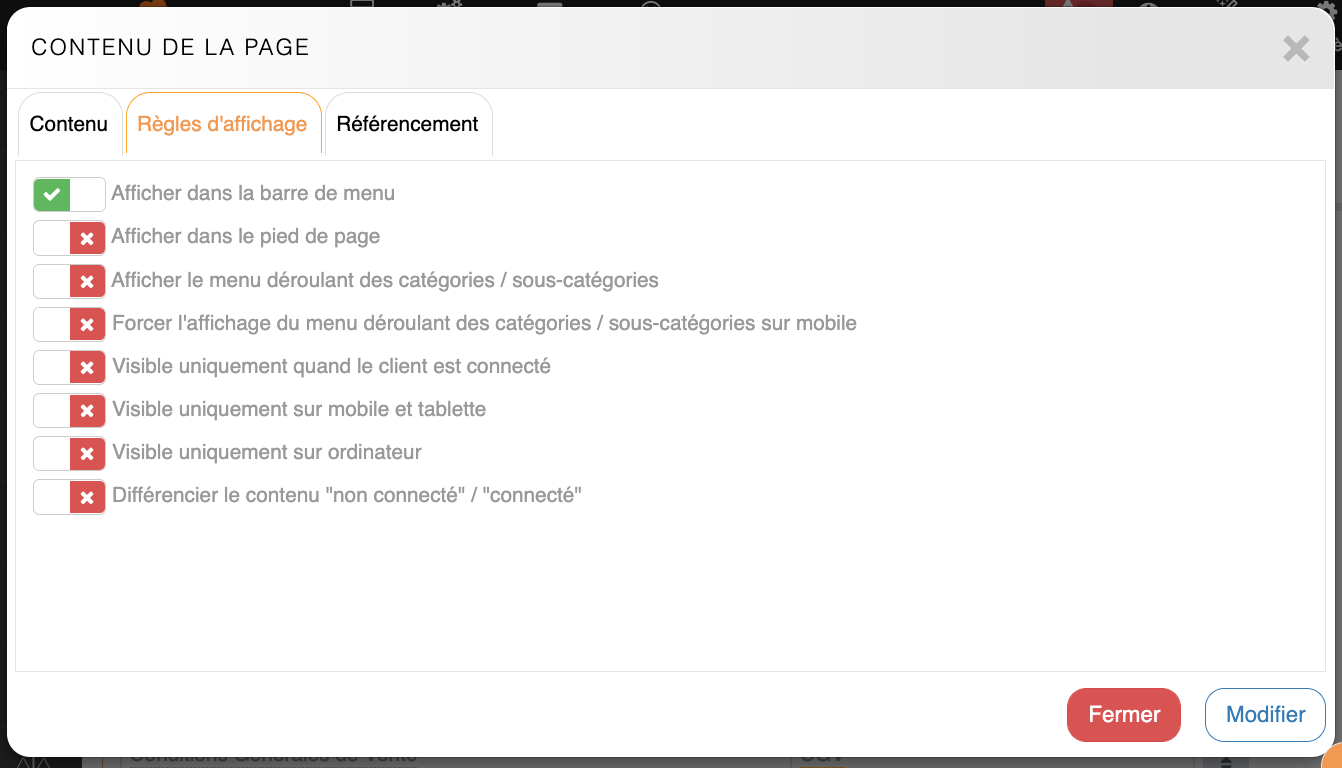
Task: Turn on the 'Visible uniquement sur ordinateur' switch
Action: [69, 453]
